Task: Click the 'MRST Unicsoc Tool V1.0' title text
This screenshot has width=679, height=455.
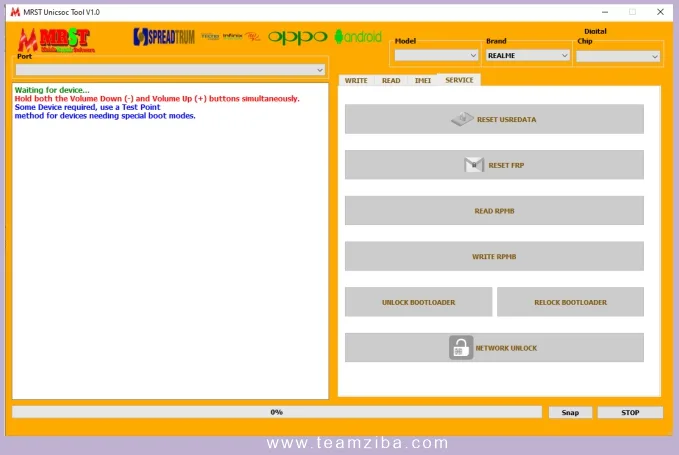Action: point(61,12)
